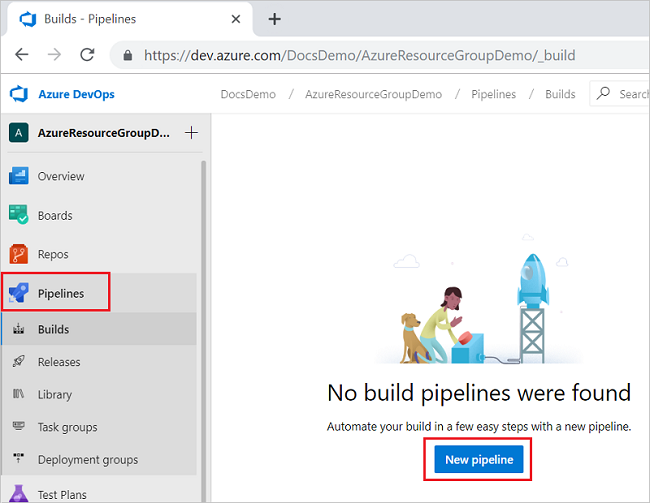The image size is (650, 503).
Task: Click the Library books icon
Action: pos(18,394)
